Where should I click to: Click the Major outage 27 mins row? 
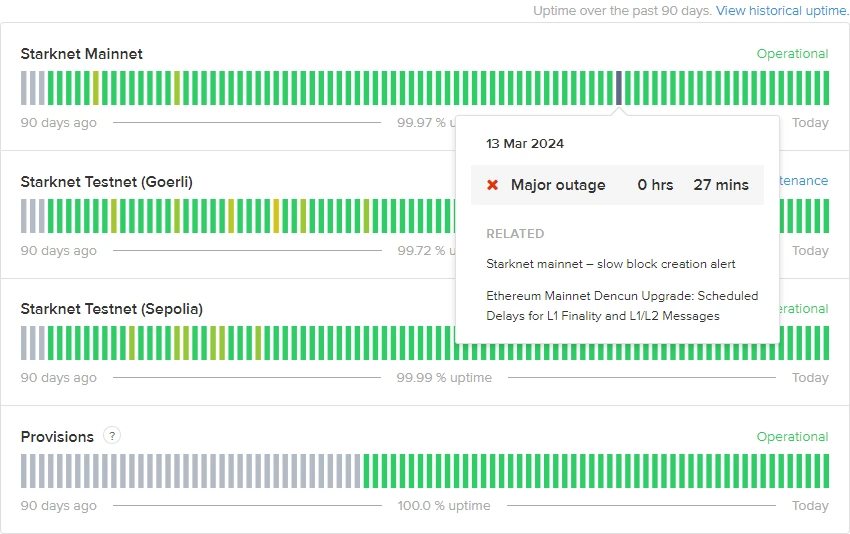617,185
